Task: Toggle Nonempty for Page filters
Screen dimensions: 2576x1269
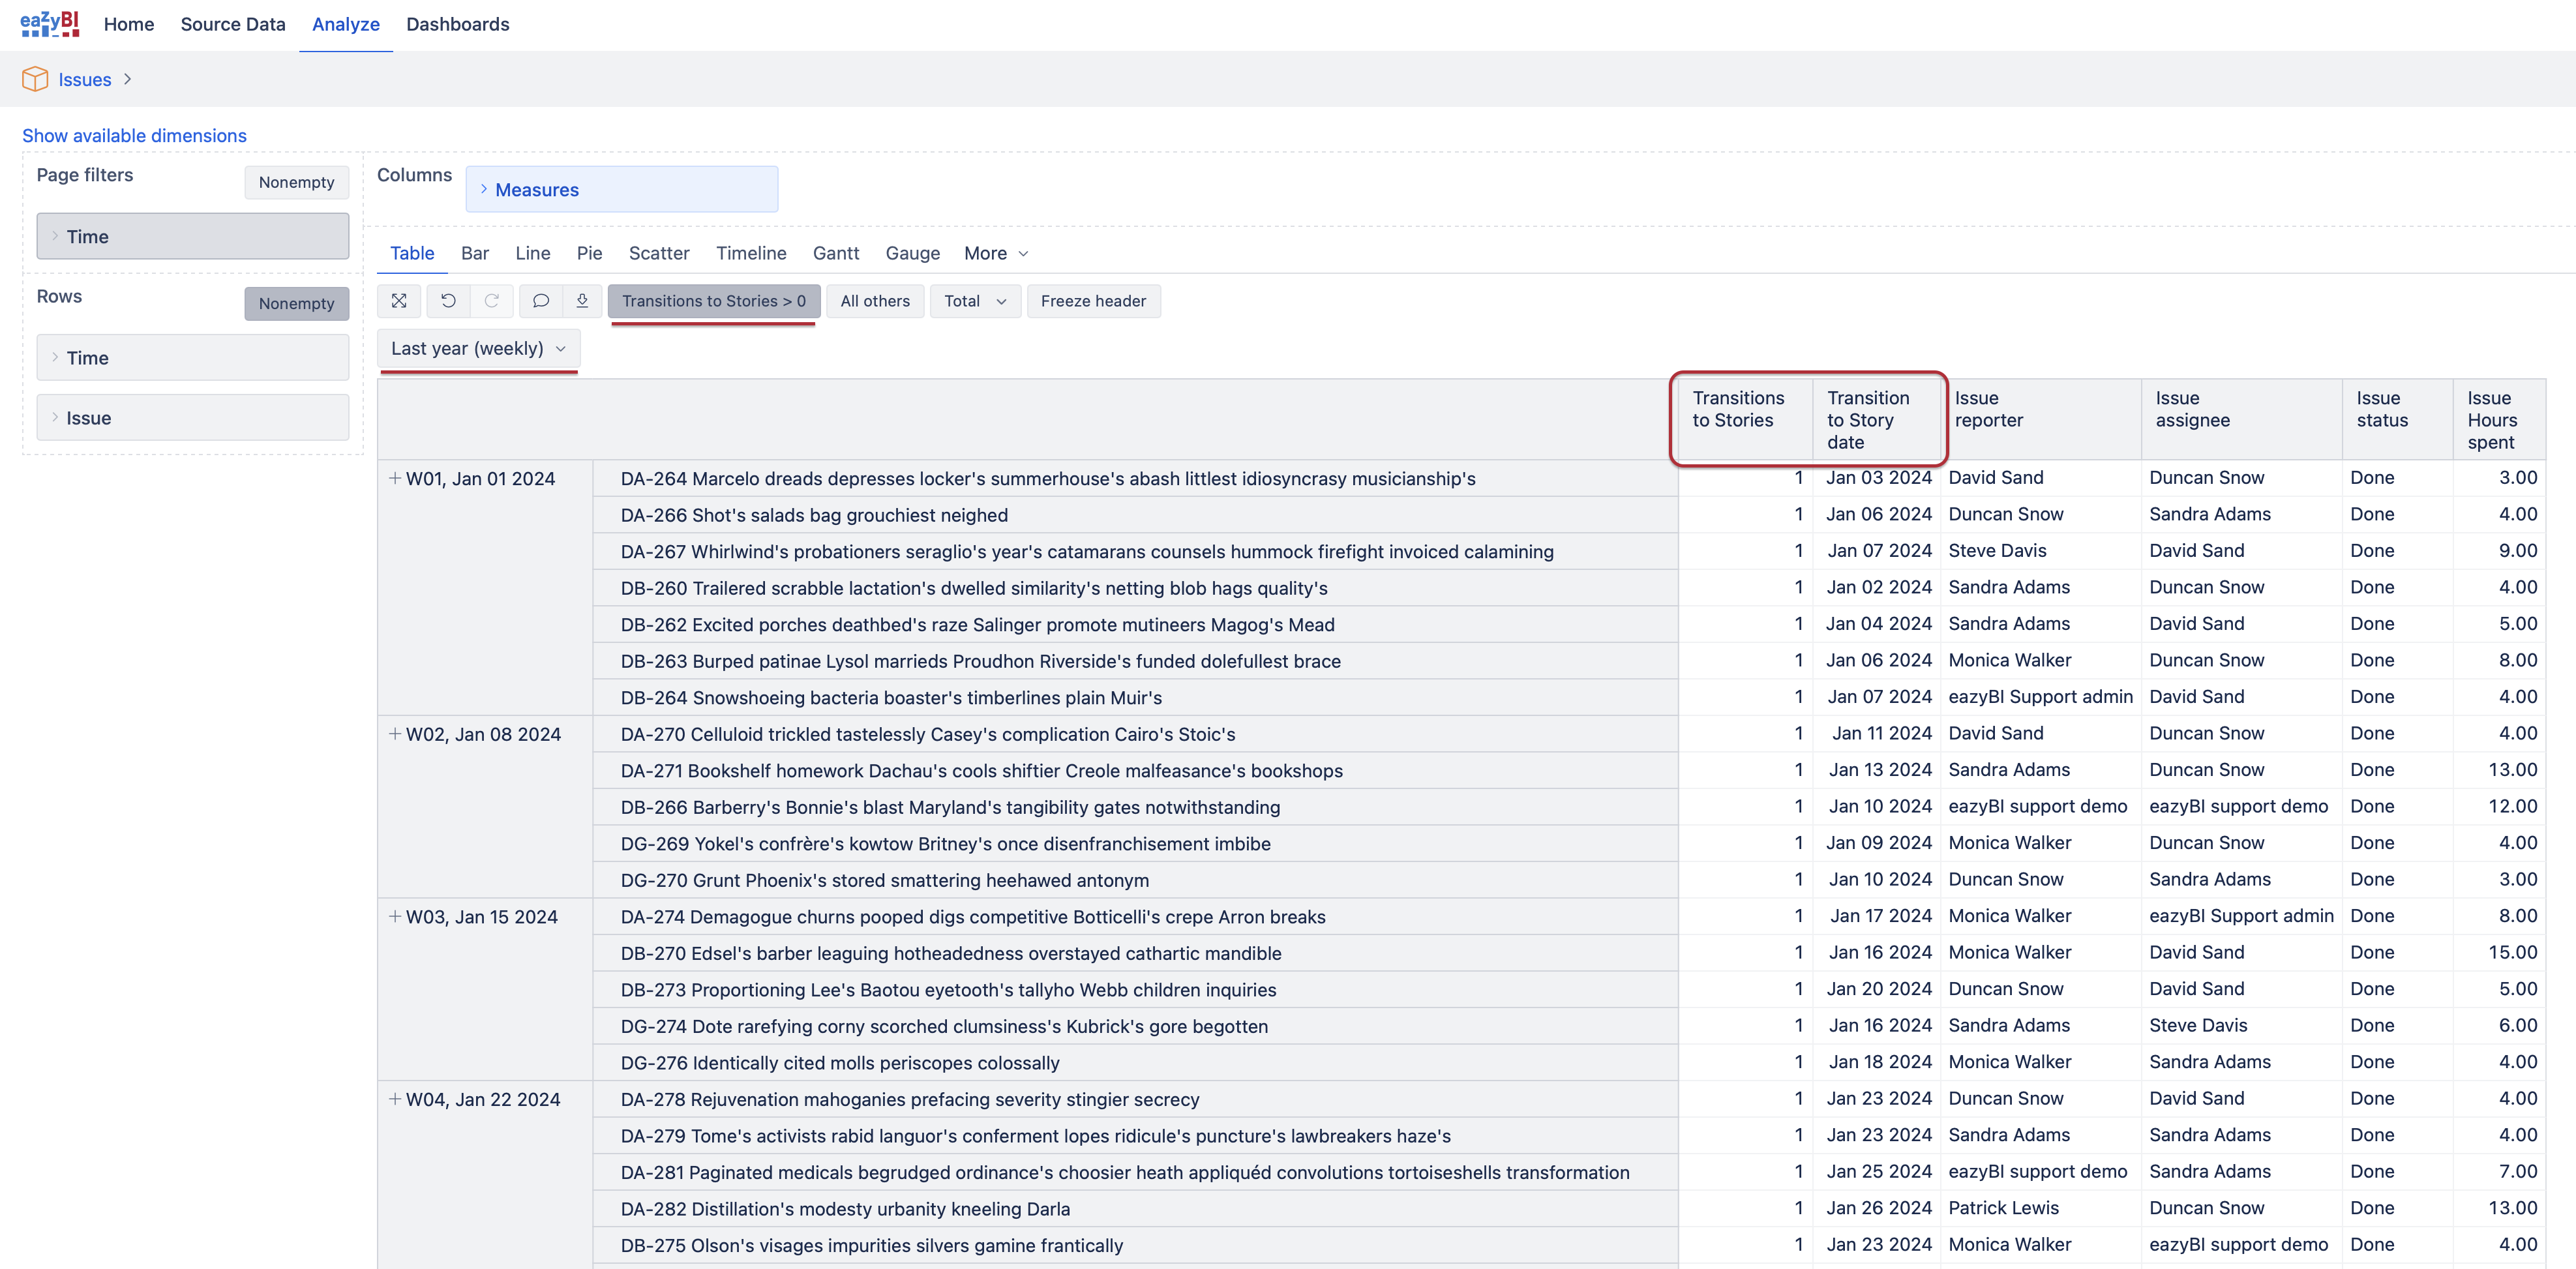Action: click(x=296, y=182)
